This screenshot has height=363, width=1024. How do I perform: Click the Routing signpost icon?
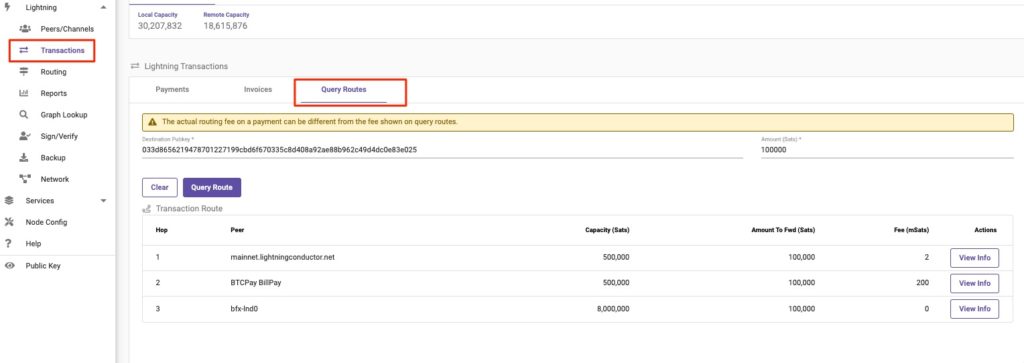point(24,72)
